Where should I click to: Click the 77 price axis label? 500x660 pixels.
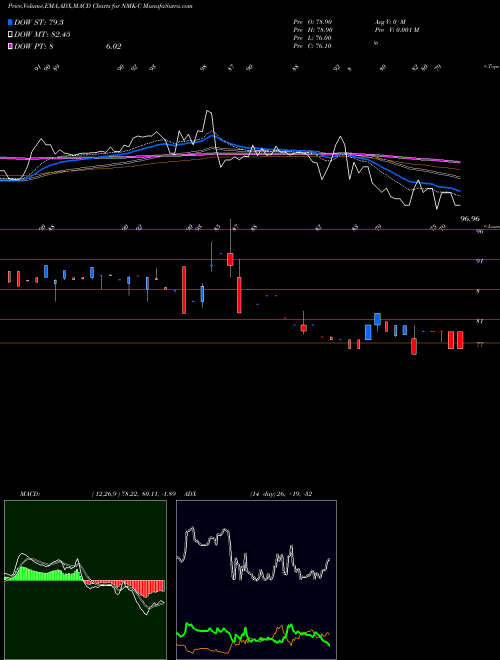(x=479, y=344)
